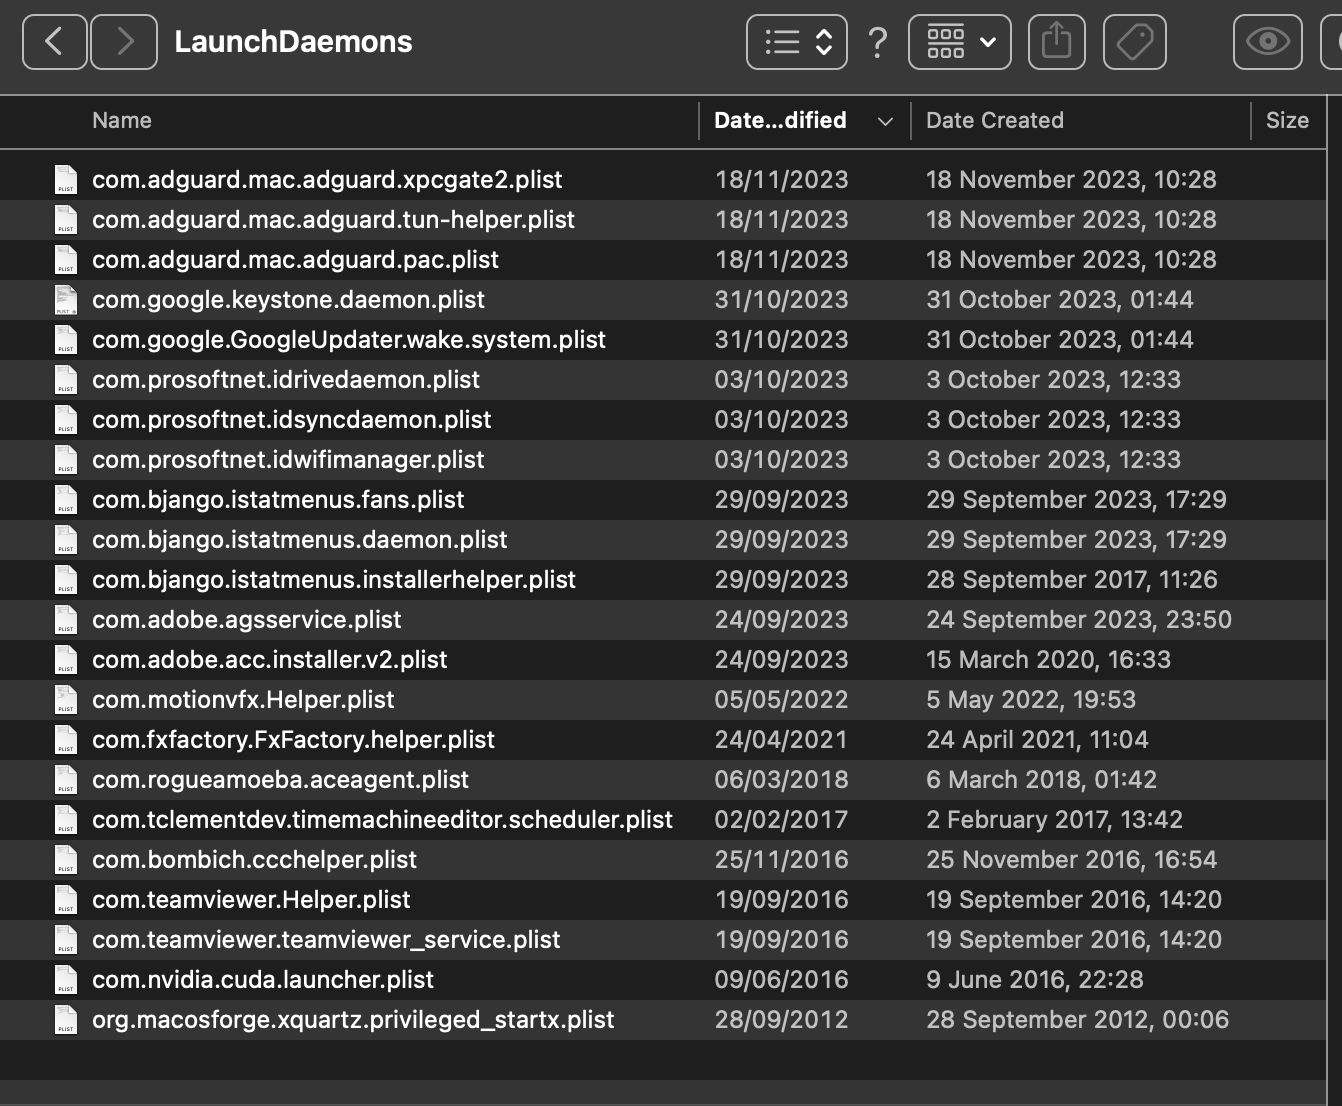Select the file name com.nvidia.cuda.launcher.plist
The image size is (1342, 1106).
pos(263,980)
